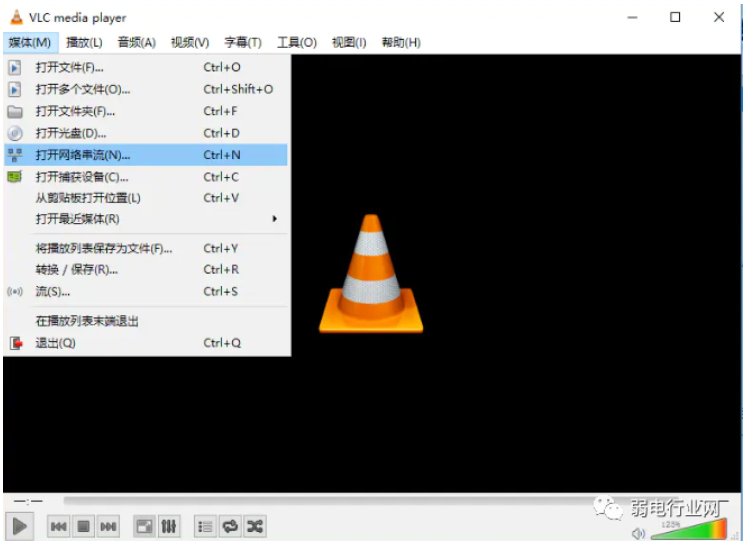Toggle loop repeat mode
The height and width of the screenshot is (545, 745).
230,526
